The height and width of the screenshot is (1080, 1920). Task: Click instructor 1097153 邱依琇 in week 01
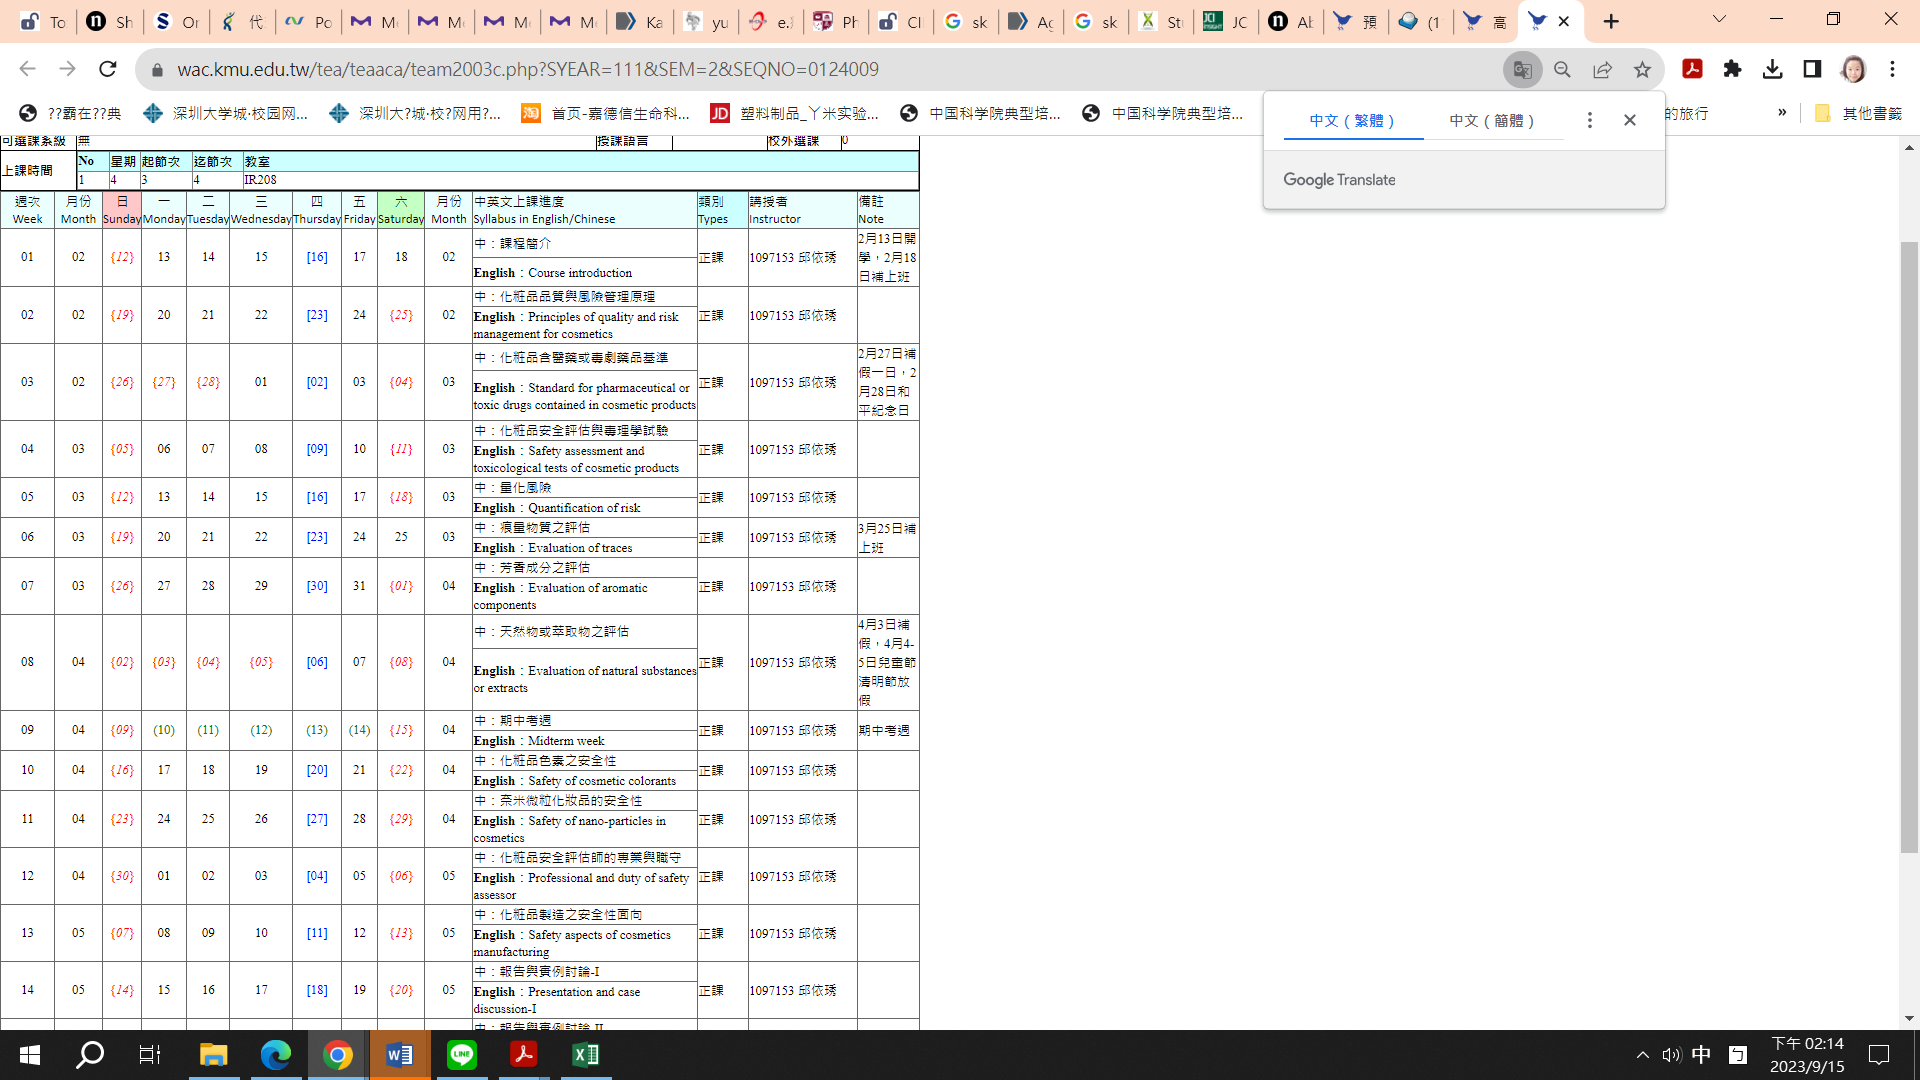(x=793, y=257)
